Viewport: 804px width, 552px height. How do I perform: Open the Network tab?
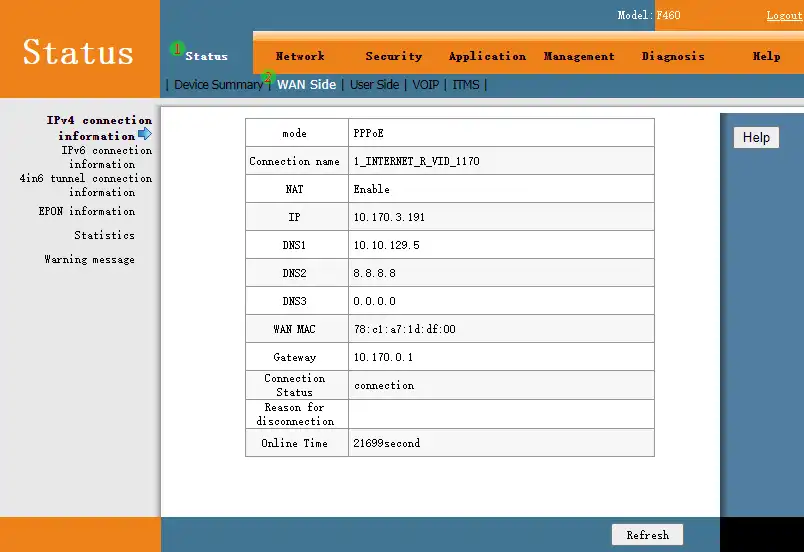[x=300, y=57]
